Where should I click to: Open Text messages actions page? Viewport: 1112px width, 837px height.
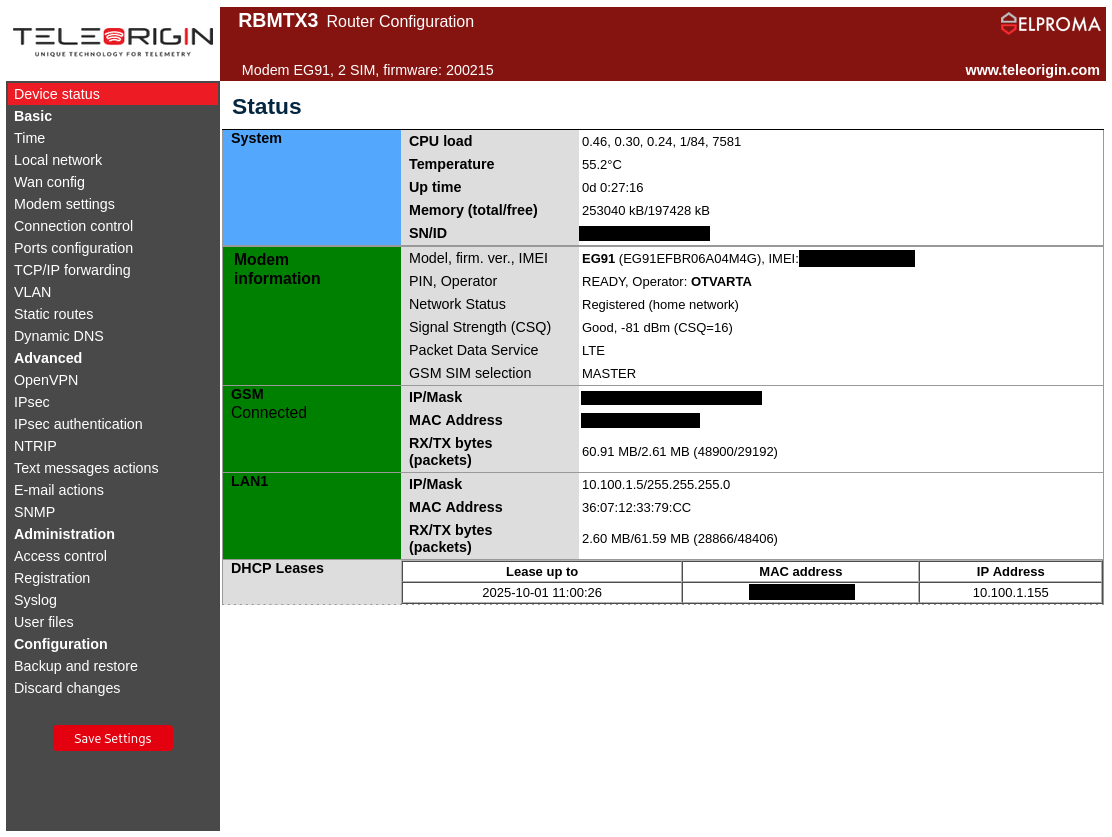click(x=86, y=468)
